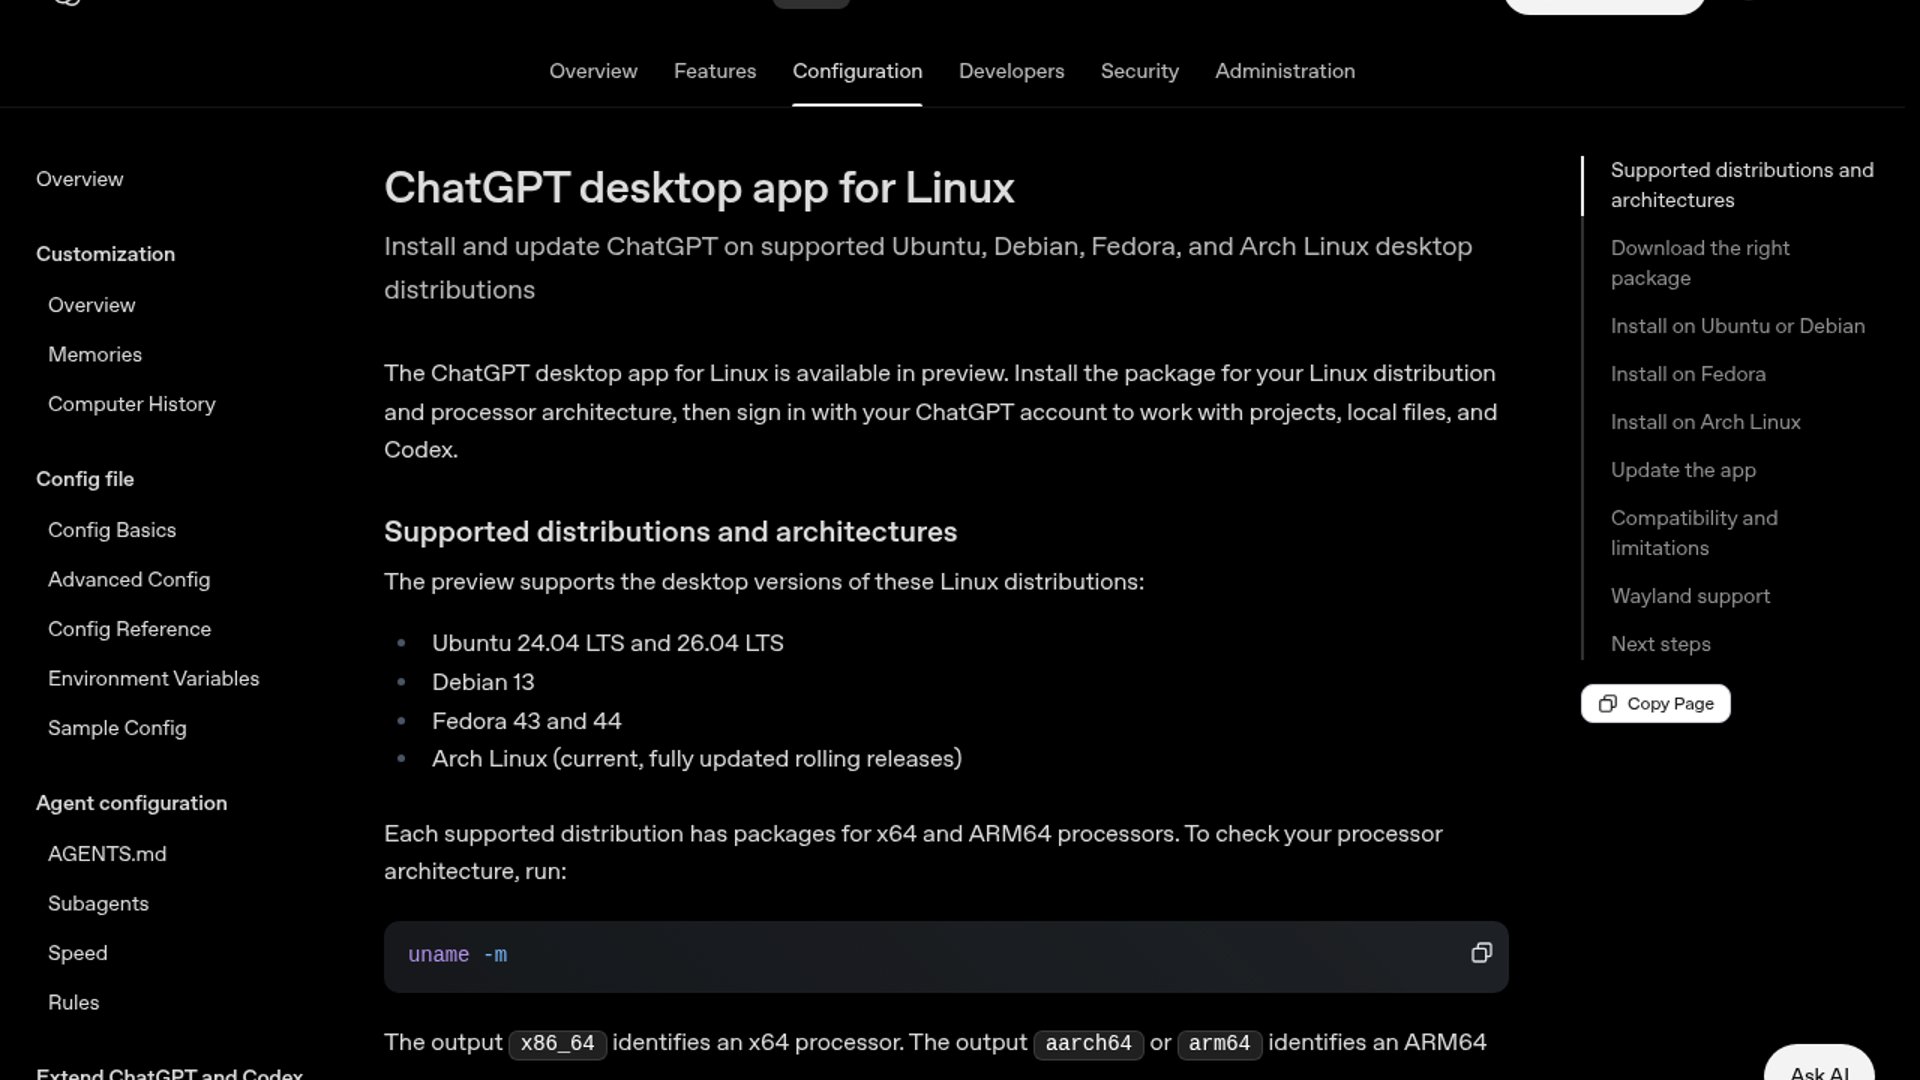Jump to Update the app section
The image size is (1920, 1080).
click(1683, 470)
